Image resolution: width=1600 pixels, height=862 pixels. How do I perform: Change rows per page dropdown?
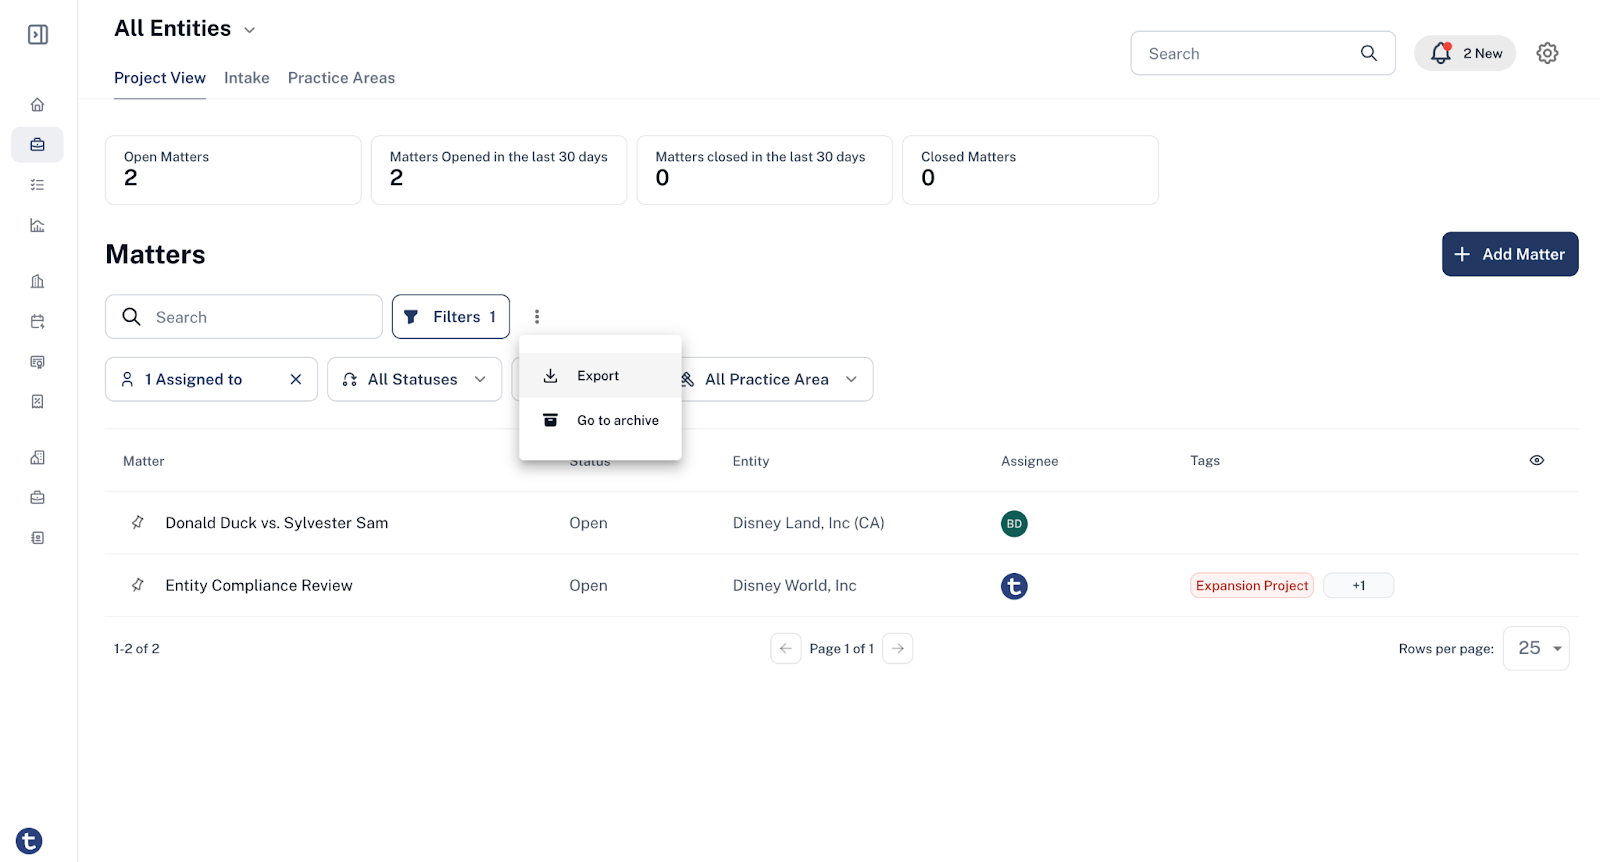pos(1536,648)
